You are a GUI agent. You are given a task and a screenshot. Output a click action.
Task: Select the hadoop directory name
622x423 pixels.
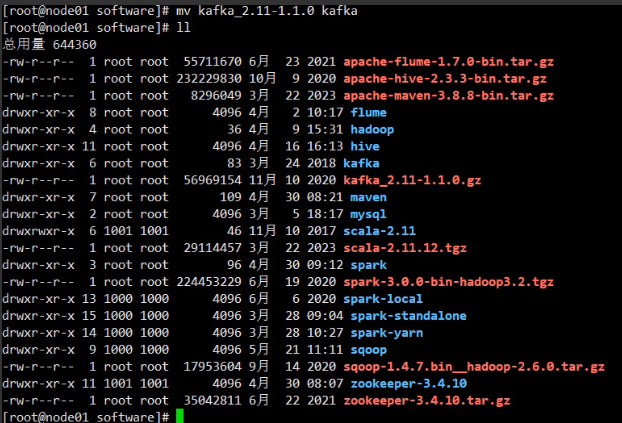click(x=372, y=130)
